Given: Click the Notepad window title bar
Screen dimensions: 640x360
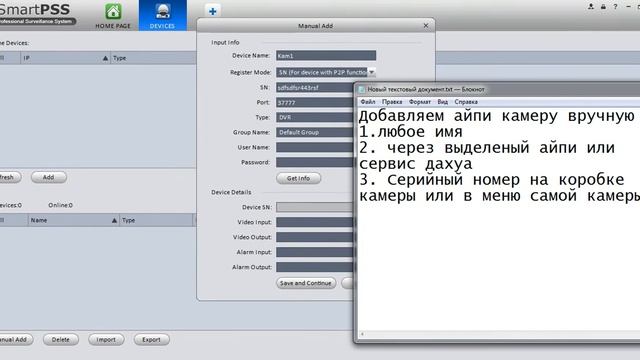Looking at the screenshot, I should (x=498, y=89).
